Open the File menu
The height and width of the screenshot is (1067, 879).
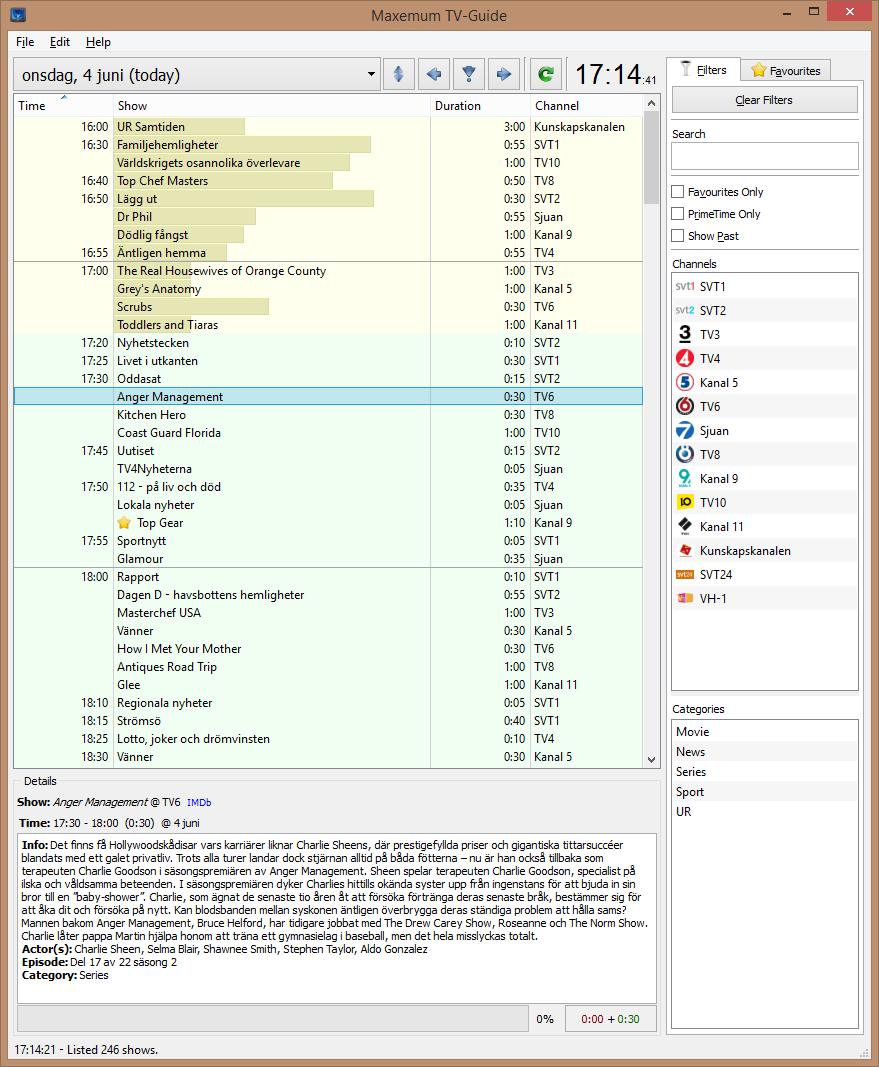[25, 42]
